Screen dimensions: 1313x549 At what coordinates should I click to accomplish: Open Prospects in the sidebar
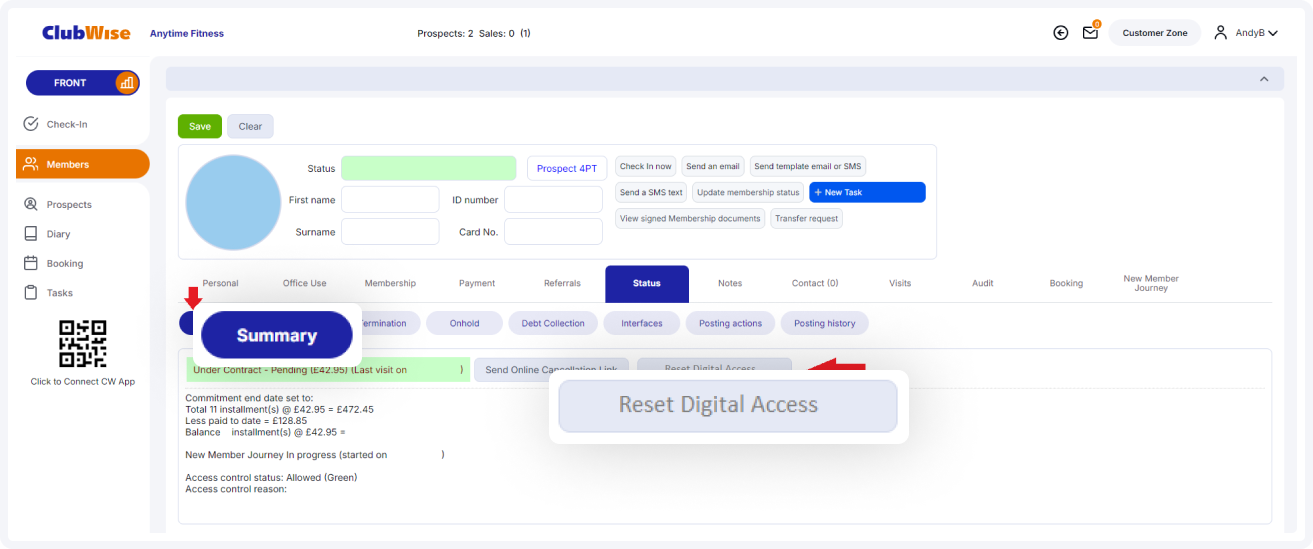(68, 204)
